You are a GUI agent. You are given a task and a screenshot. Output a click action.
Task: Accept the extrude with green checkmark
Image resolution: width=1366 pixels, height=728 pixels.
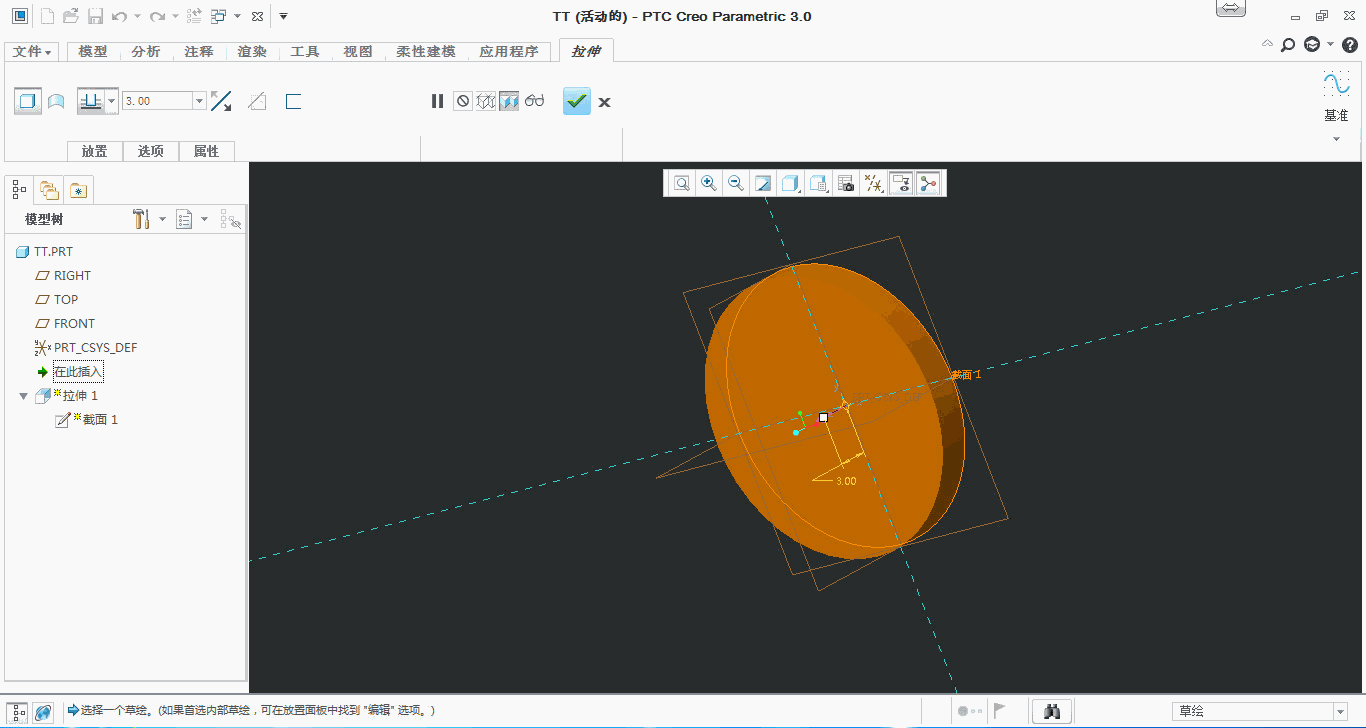coord(577,101)
